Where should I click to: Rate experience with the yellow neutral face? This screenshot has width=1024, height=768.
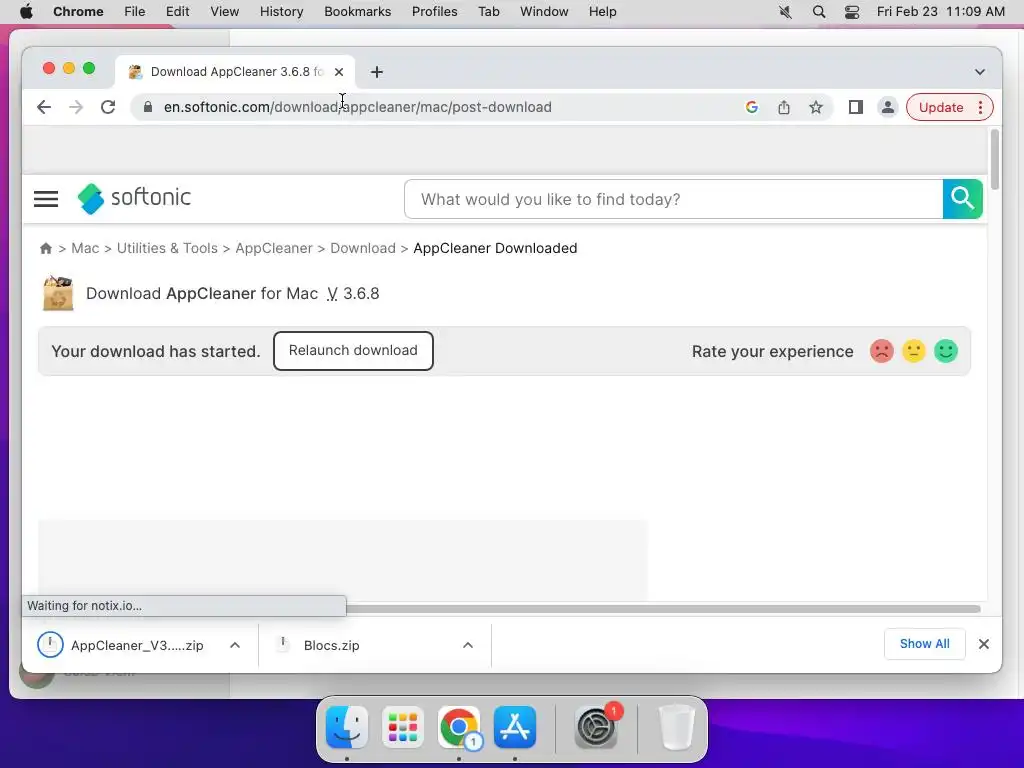(x=914, y=351)
